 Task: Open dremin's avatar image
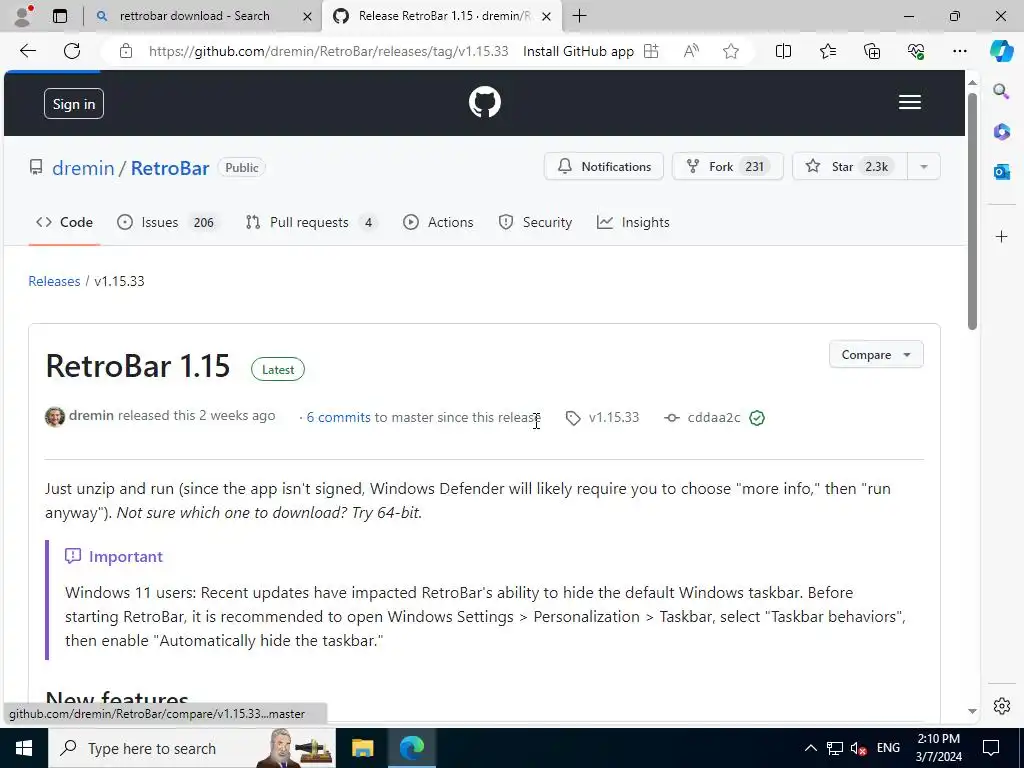point(55,416)
